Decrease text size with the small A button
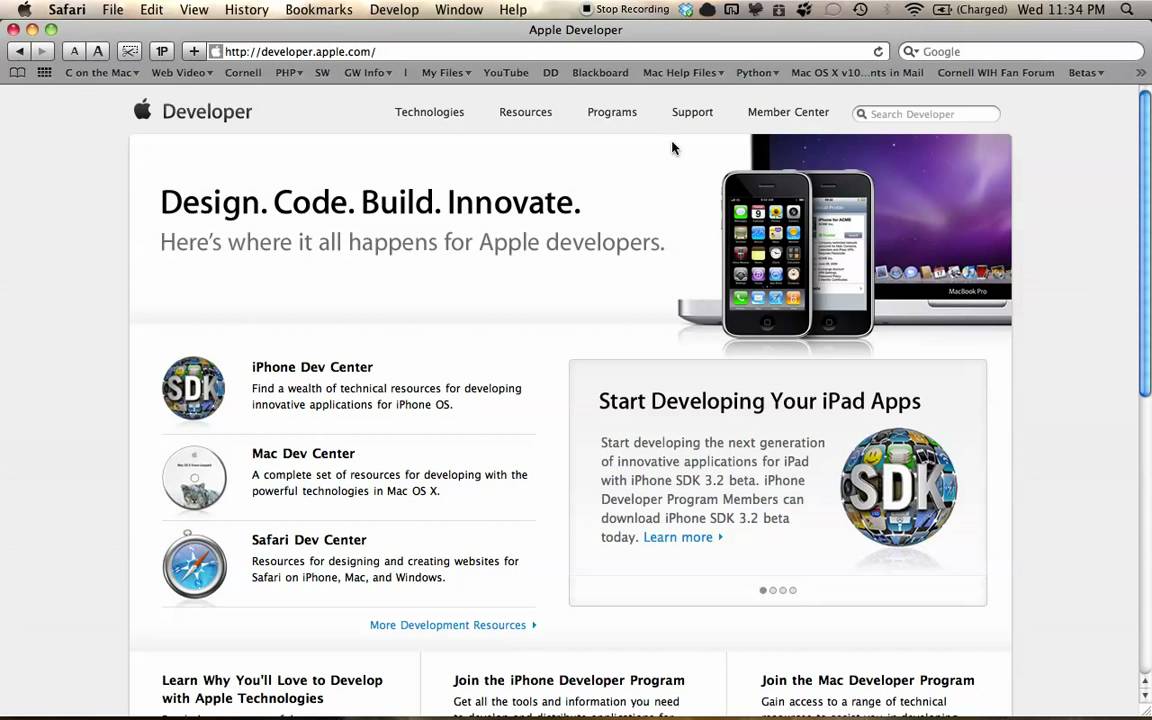 pos(74,51)
